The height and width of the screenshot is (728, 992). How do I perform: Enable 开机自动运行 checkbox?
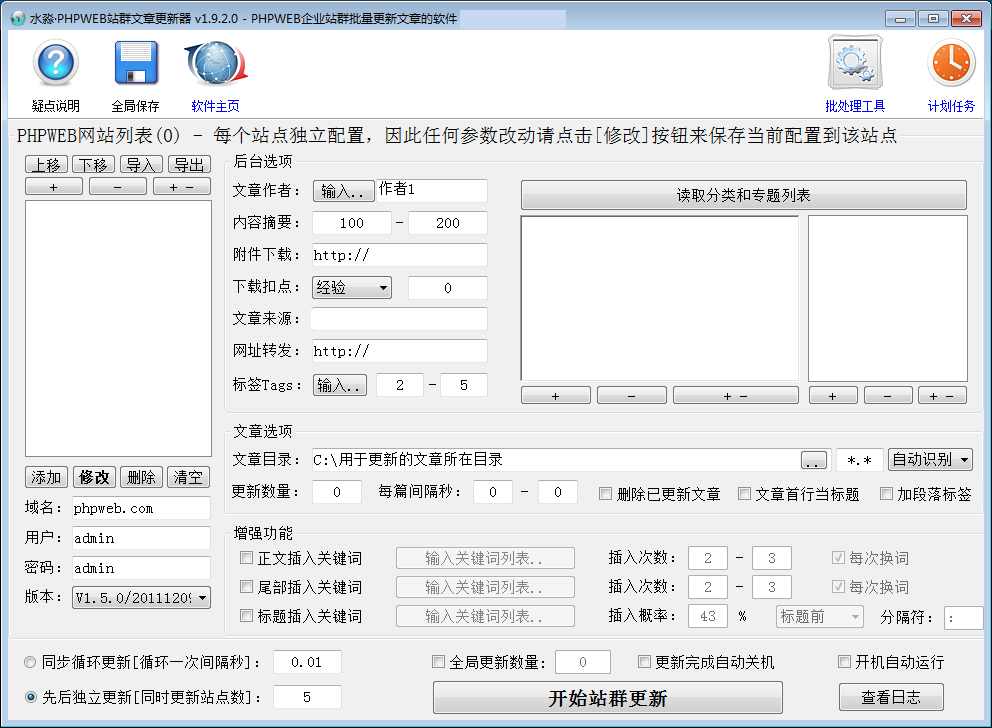(x=844, y=662)
